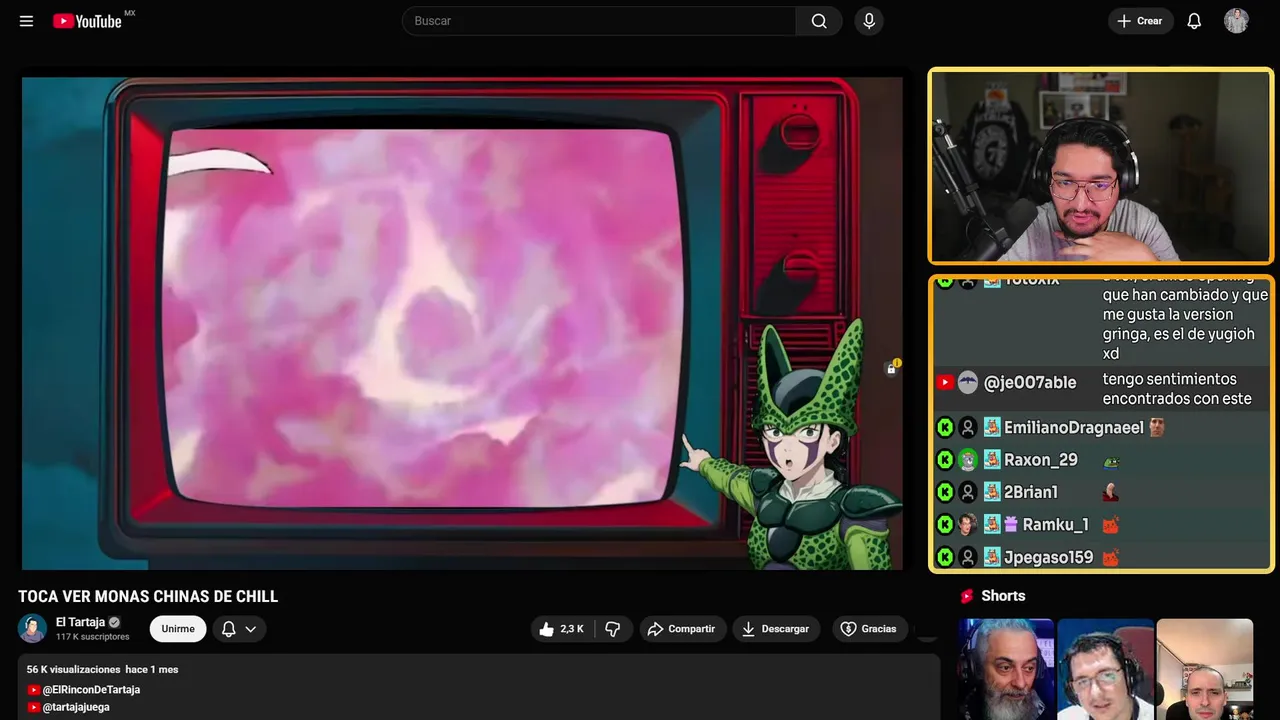Open the third Shorts thumbnail
The width and height of the screenshot is (1280, 720).
click(1204, 669)
